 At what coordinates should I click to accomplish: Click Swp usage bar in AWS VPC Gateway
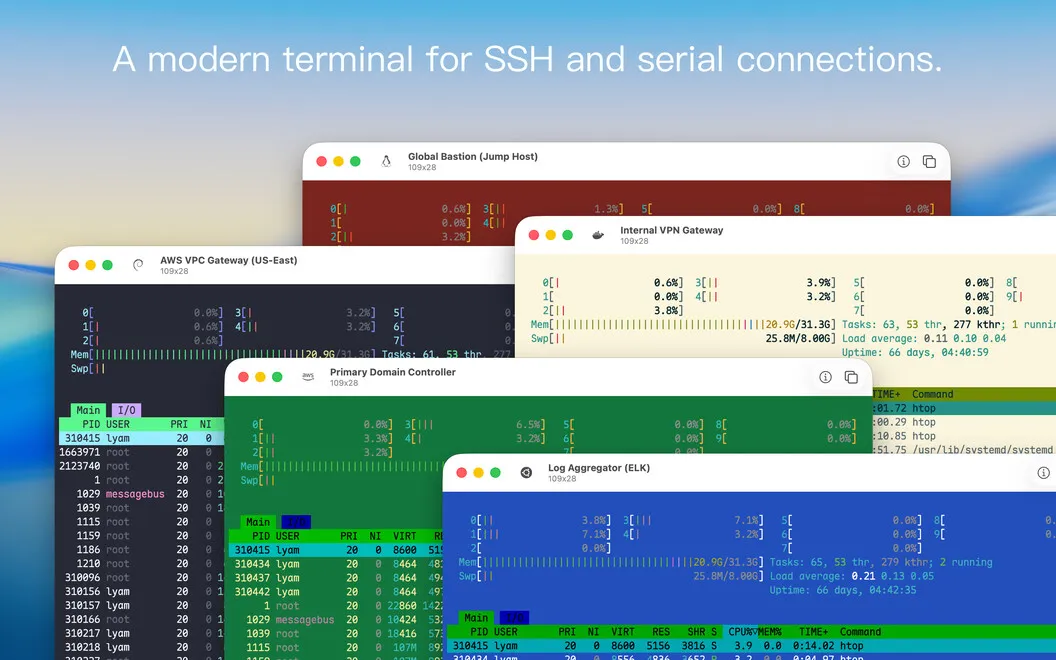(x=88, y=368)
